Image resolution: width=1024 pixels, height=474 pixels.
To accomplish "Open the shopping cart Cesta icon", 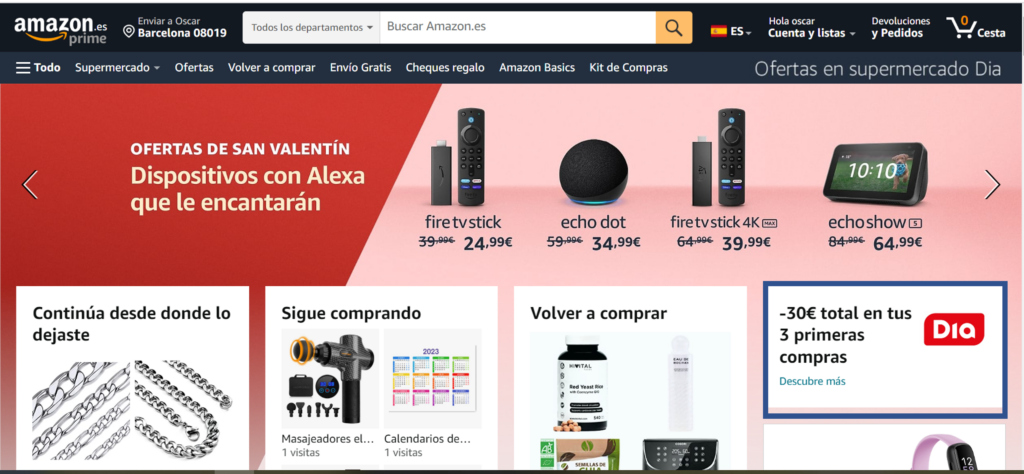I will [976, 28].
